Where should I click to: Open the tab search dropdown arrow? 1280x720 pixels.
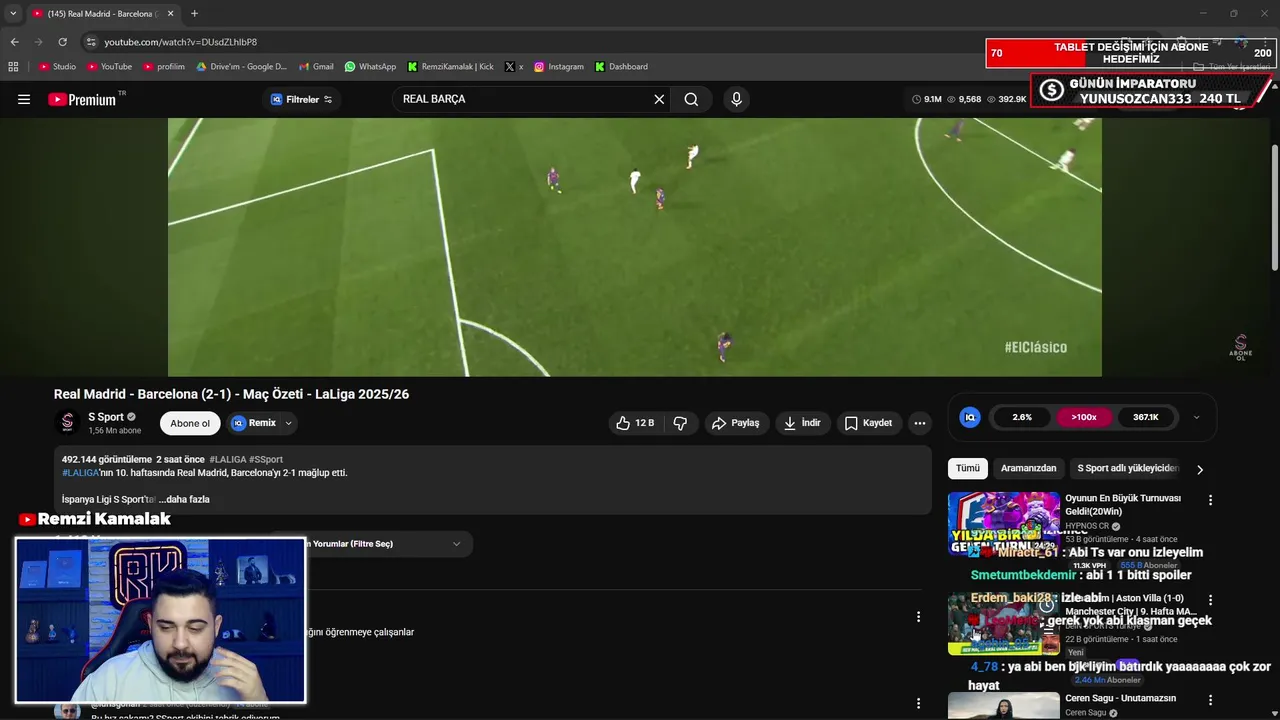point(13,14)
